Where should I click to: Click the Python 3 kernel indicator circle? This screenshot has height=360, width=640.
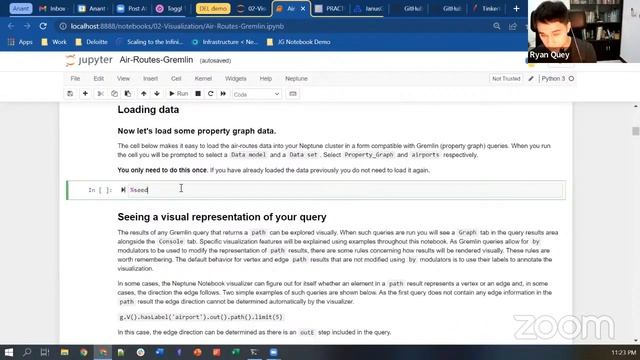tap(571, 78)
